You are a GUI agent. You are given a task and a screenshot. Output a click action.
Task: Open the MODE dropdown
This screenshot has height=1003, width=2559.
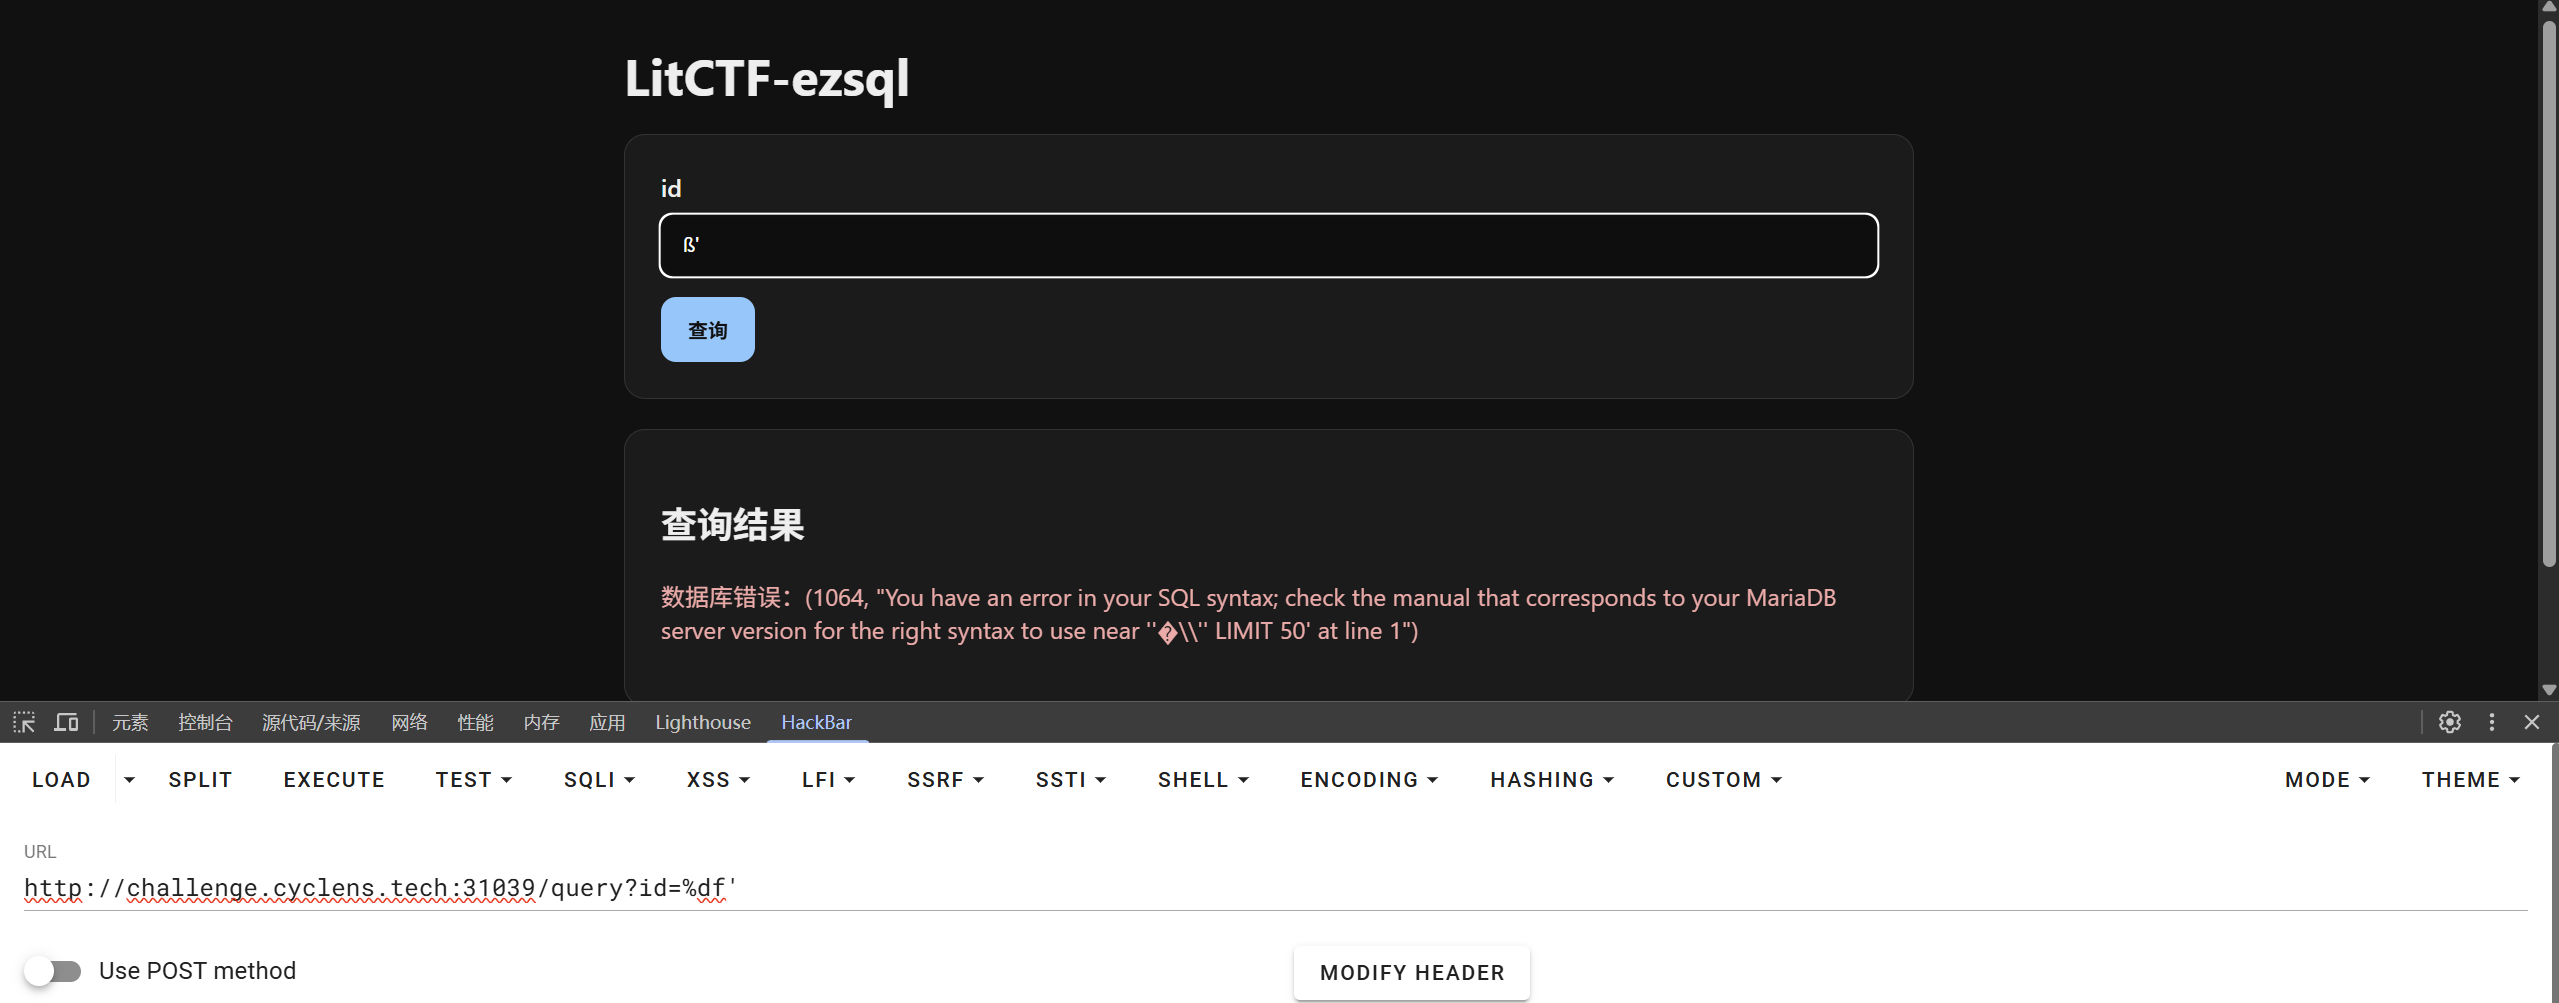[2327, 780]
